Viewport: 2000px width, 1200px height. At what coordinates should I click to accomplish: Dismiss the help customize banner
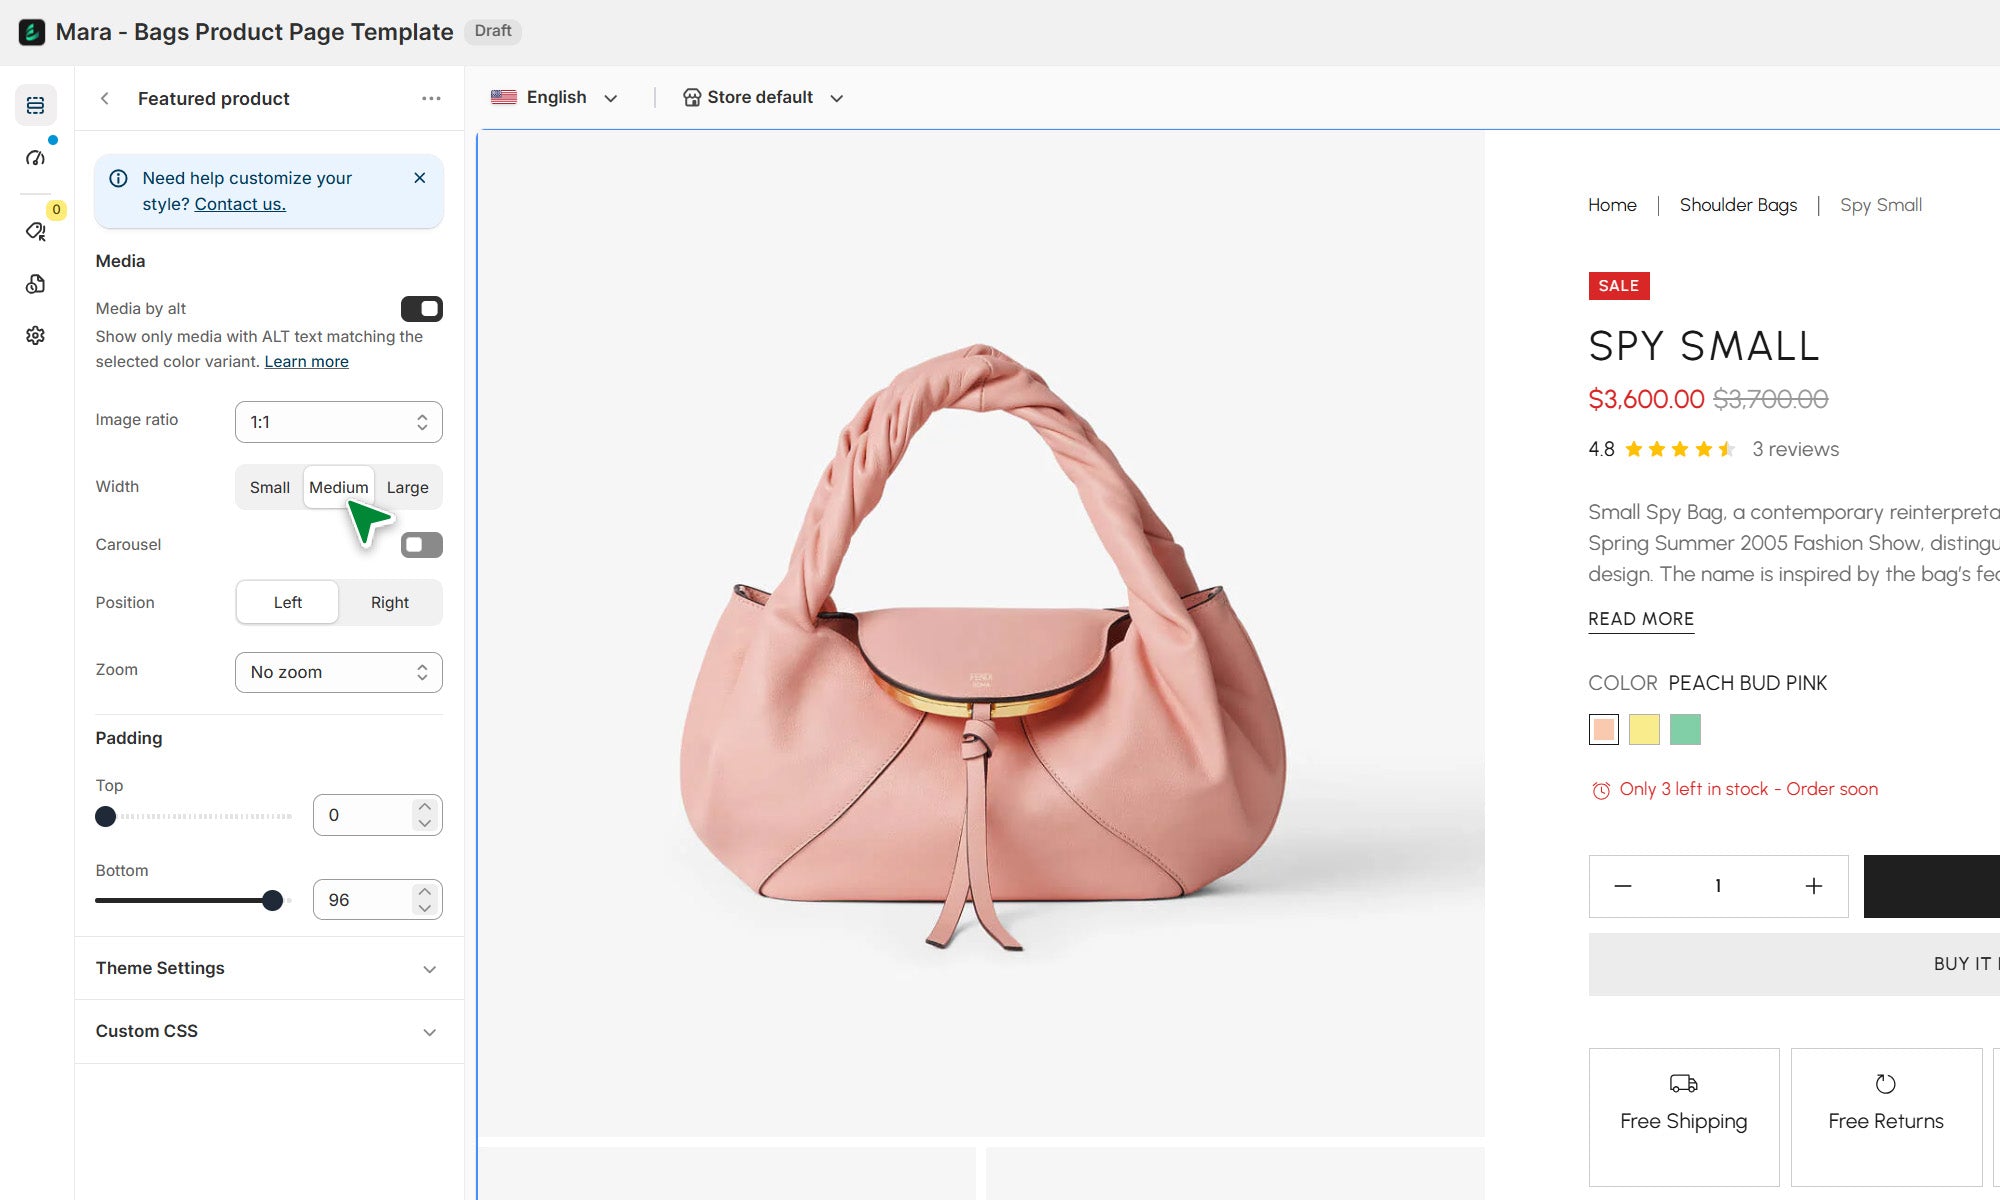click(x=420, y=178)
